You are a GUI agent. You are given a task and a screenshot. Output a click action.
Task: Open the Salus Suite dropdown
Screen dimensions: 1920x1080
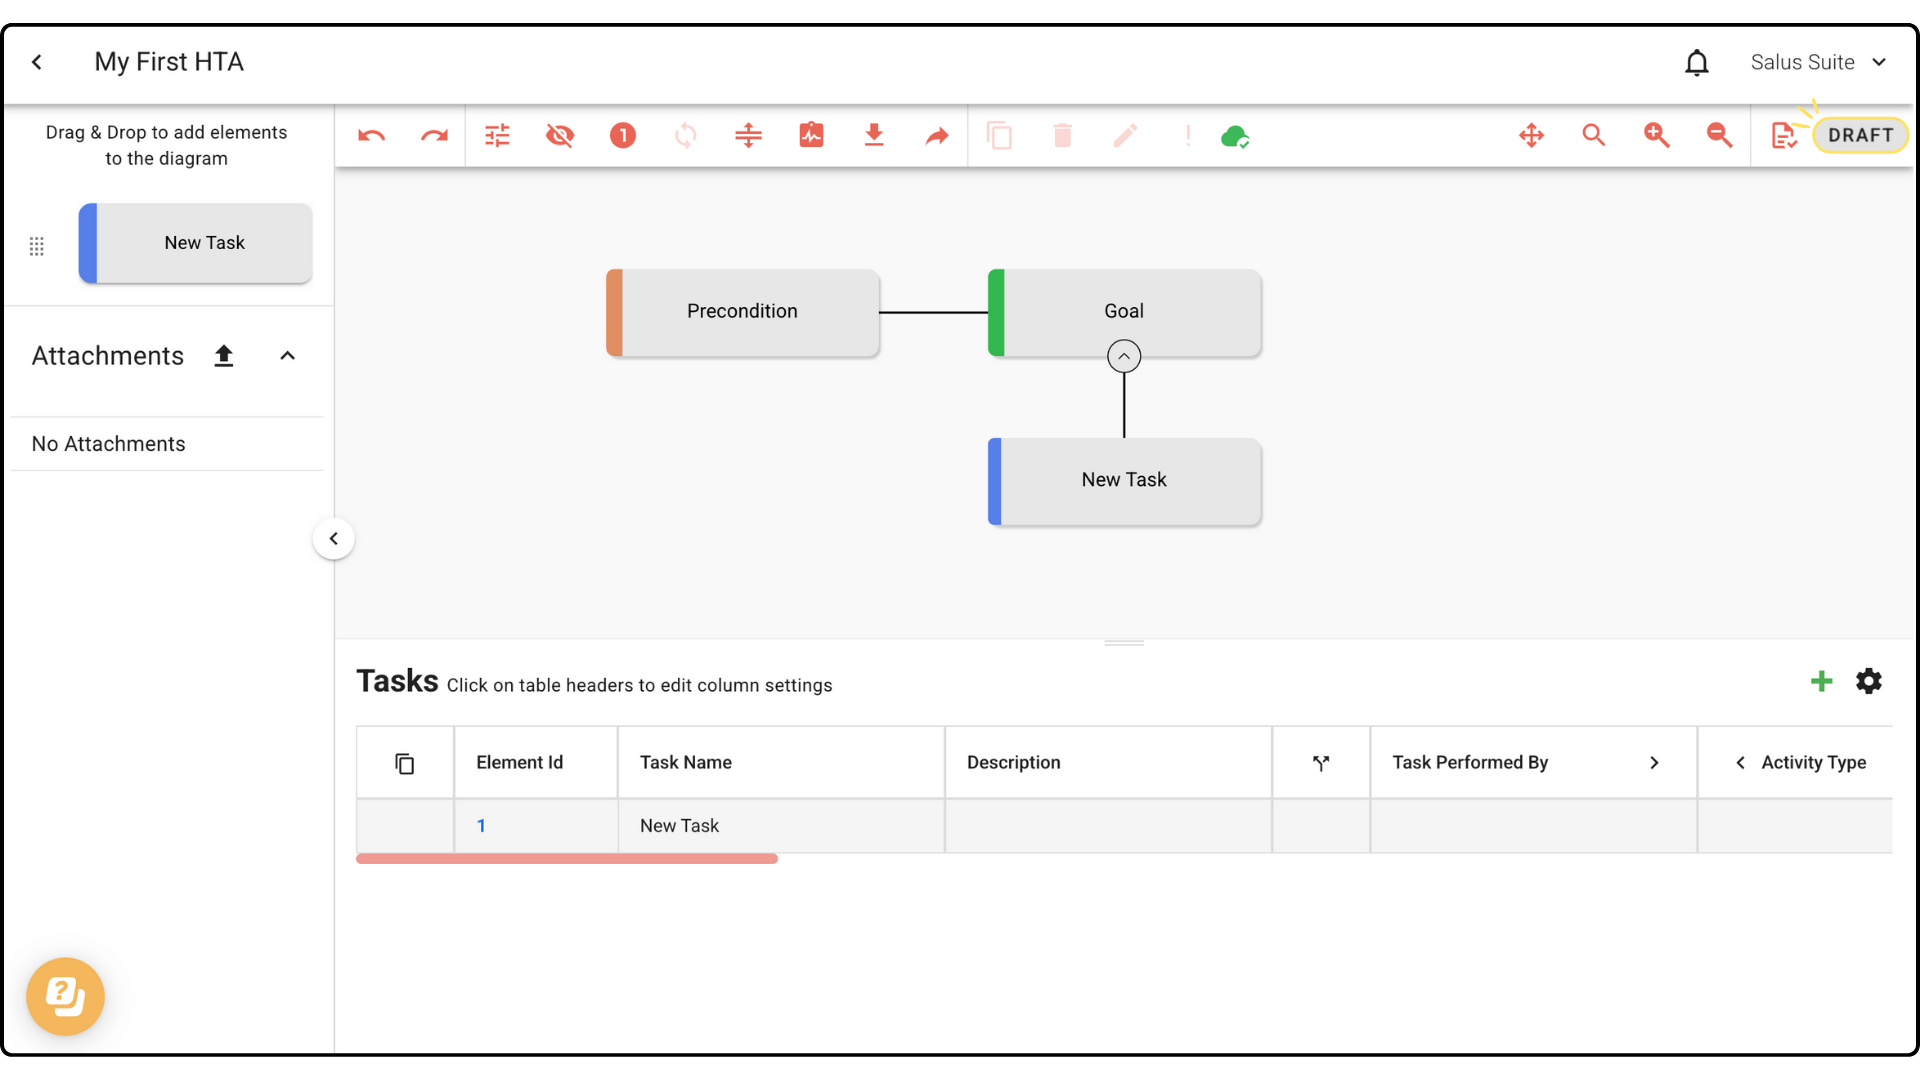tap(1818, 62)
